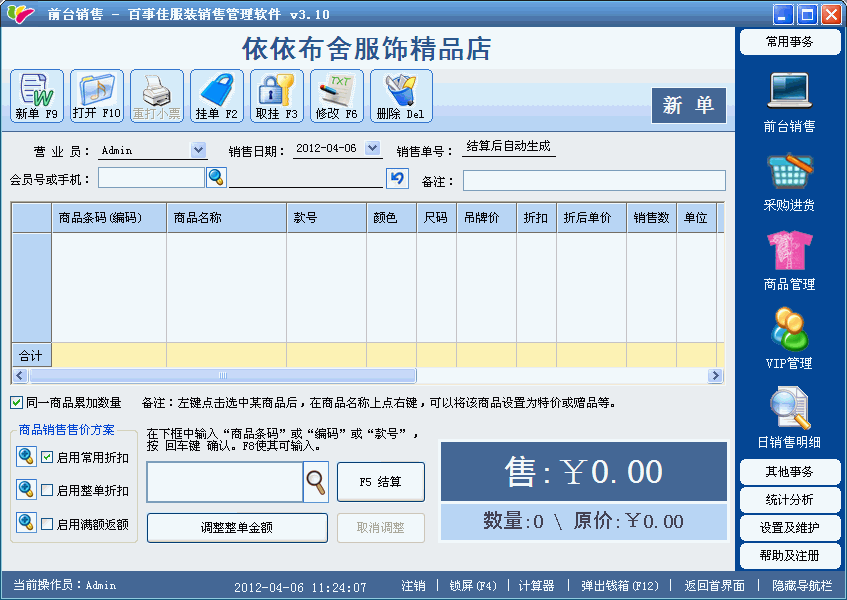Viewport: 847px width, 600px height.
Task: Open the 统计分析 sidebar section
Action: 790,500
